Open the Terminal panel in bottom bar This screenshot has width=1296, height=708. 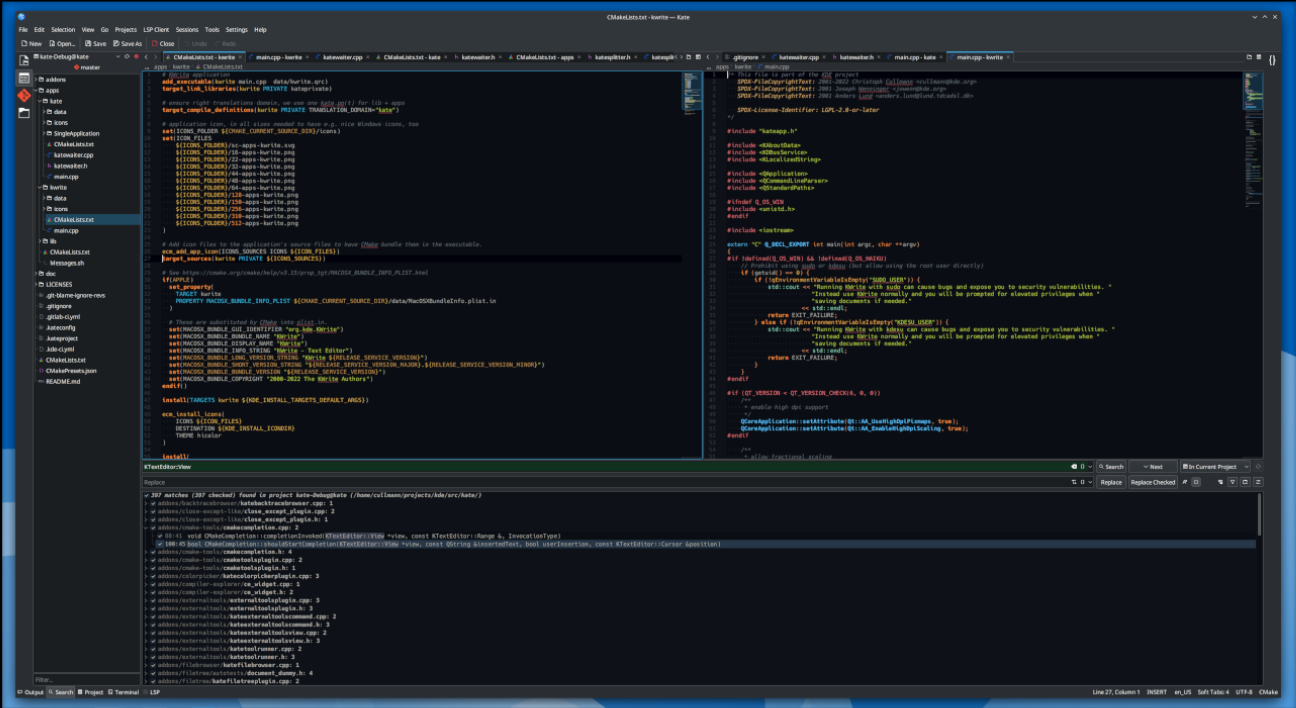click(x=123, y=692)
